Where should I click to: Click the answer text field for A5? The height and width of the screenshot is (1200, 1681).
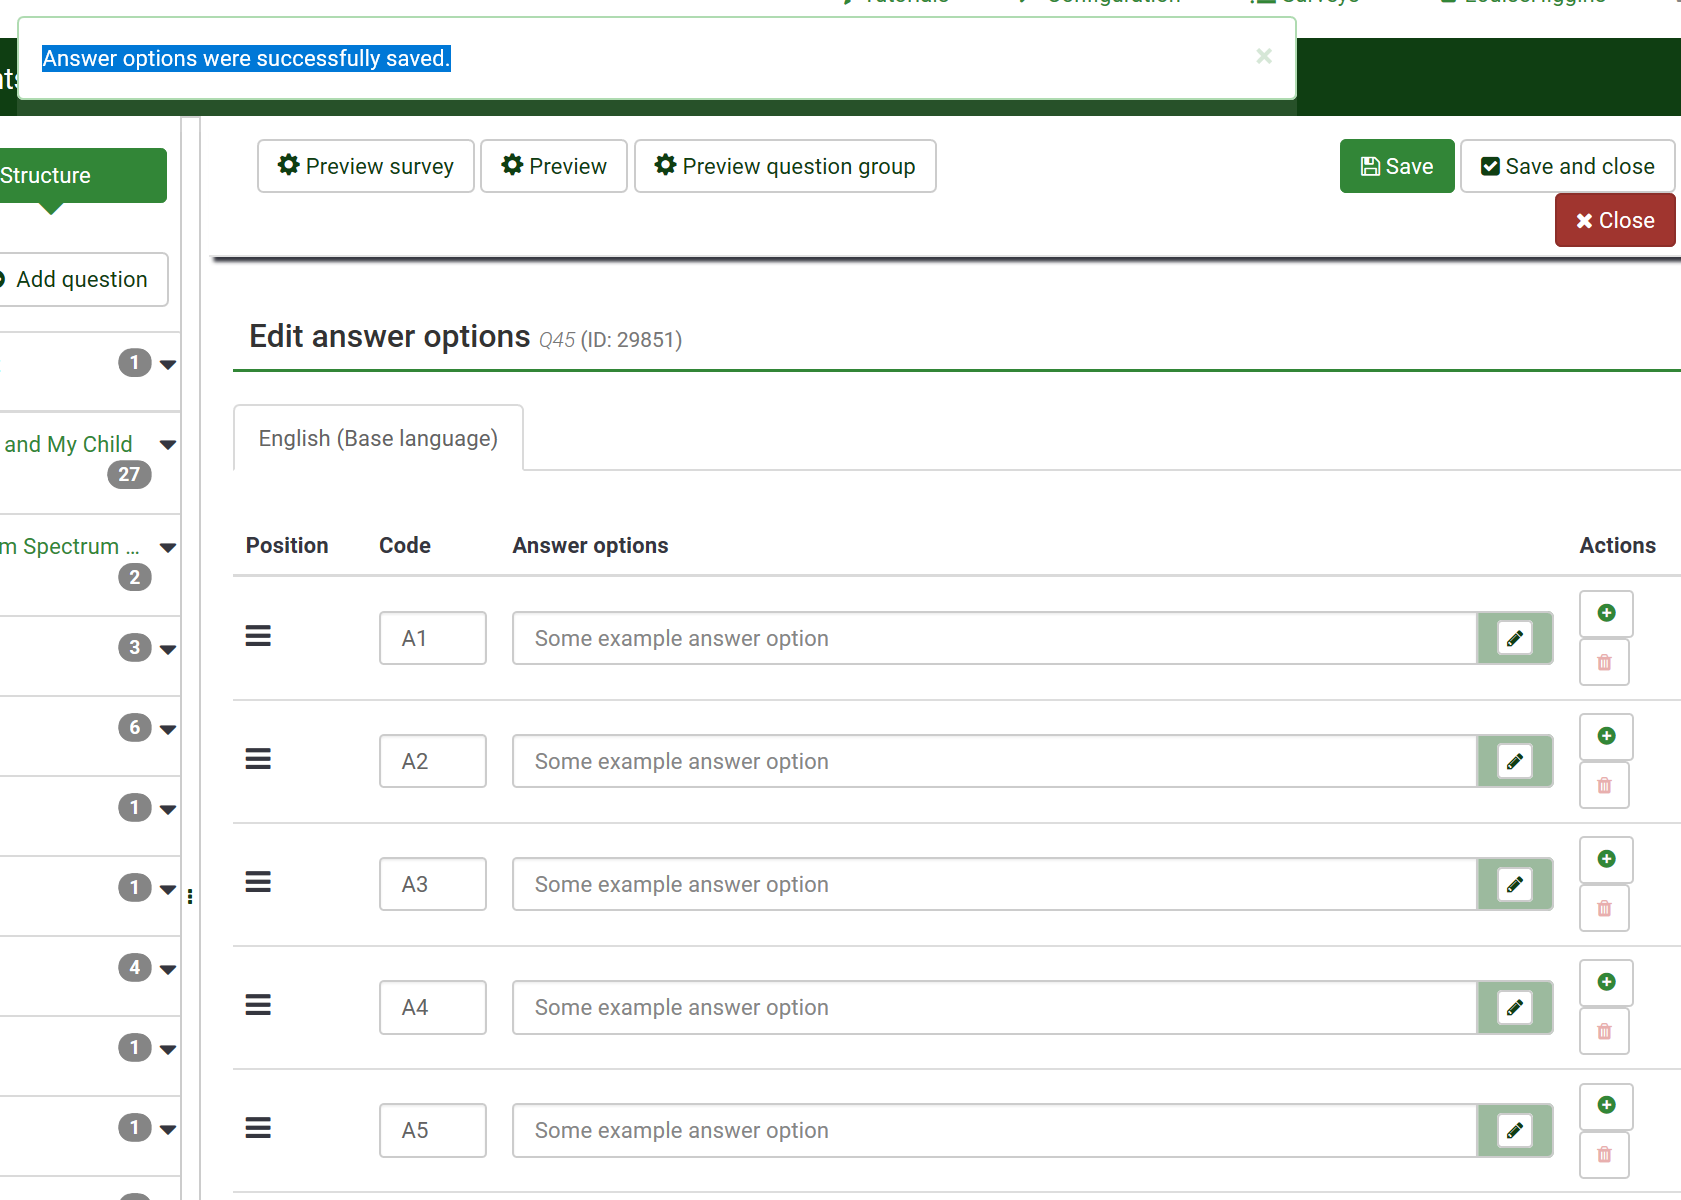[994, 1130]
